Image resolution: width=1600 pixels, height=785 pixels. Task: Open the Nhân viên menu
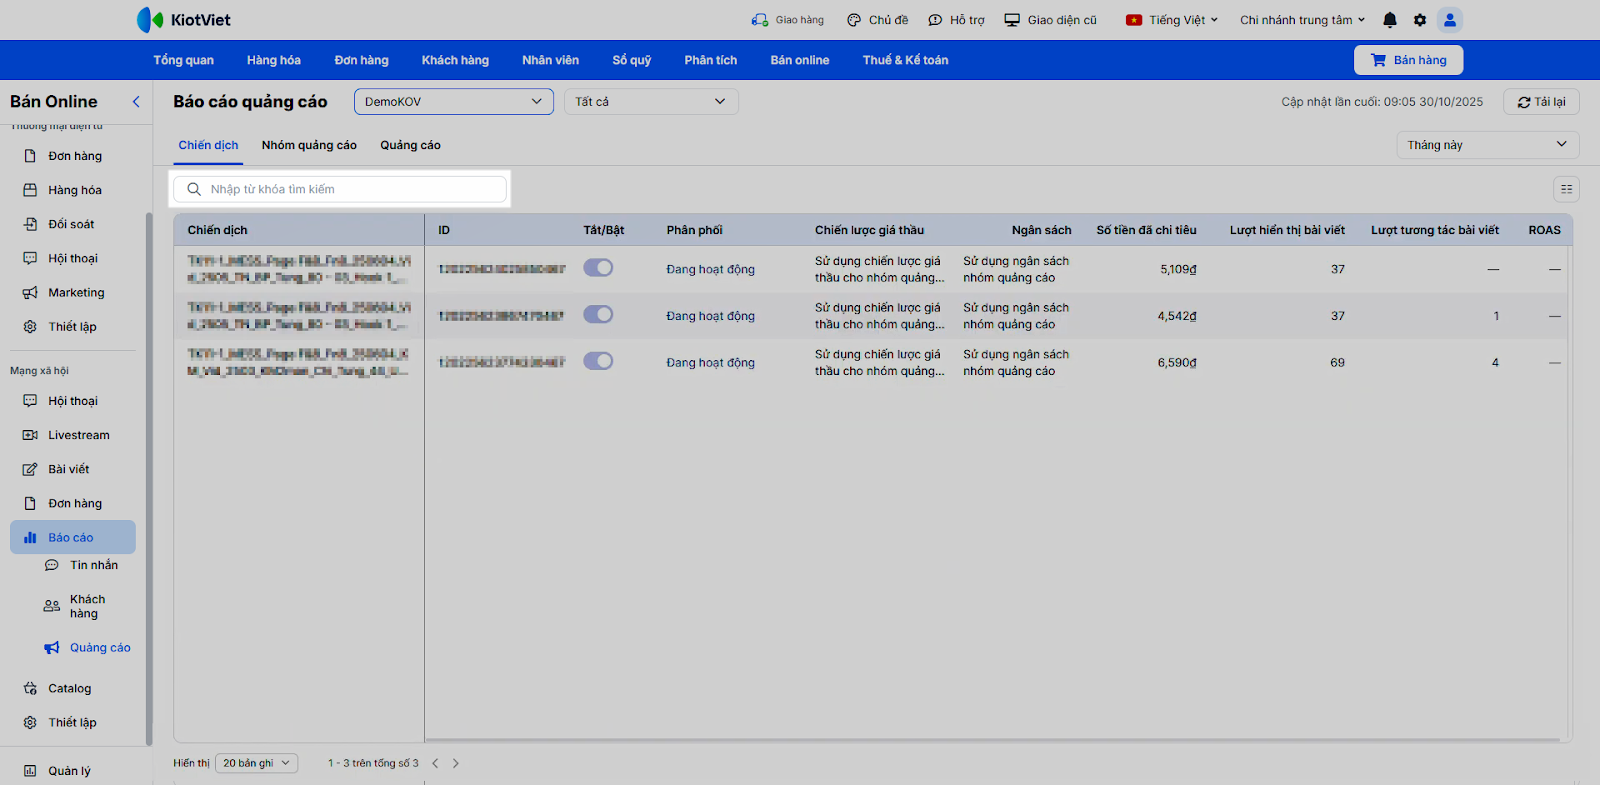(550, 60)
